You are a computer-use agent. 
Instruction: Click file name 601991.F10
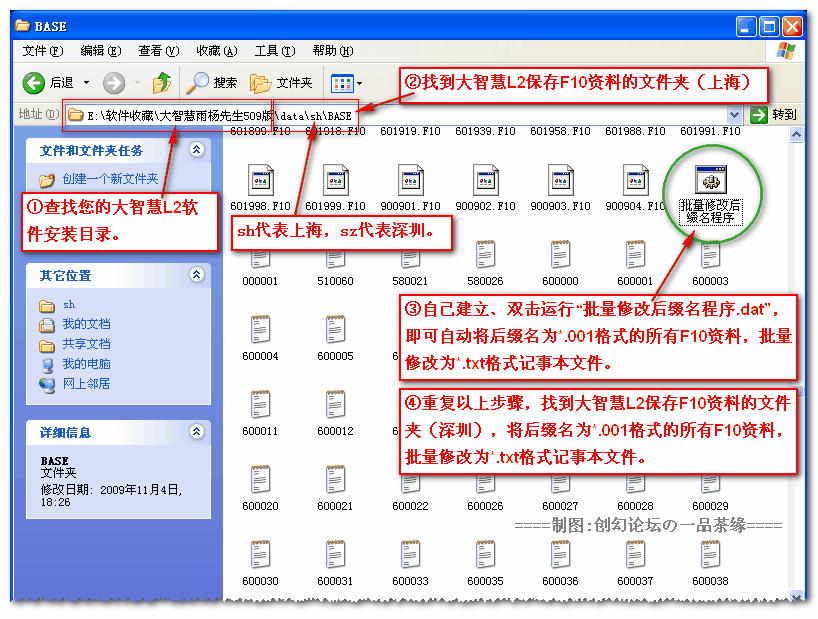point(711,131)
